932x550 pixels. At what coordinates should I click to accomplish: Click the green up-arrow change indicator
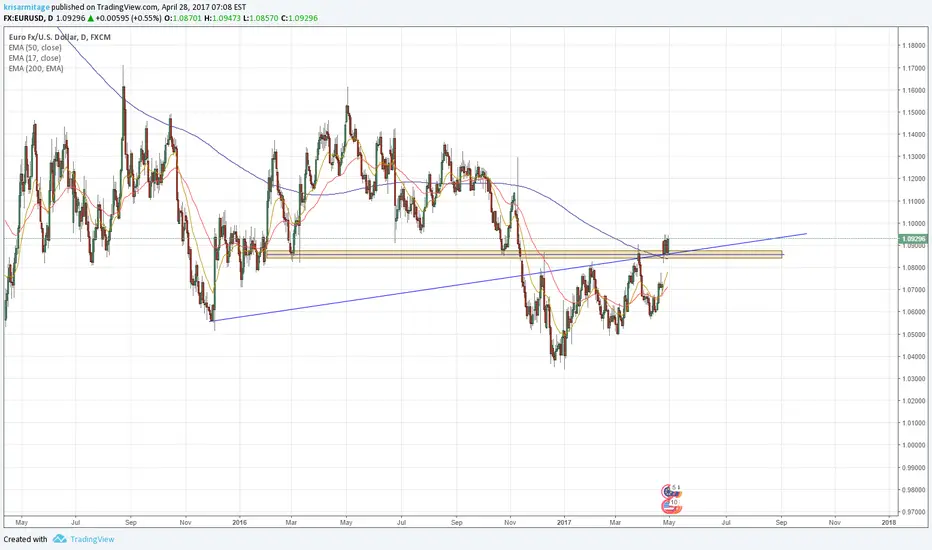pos(90,18)
